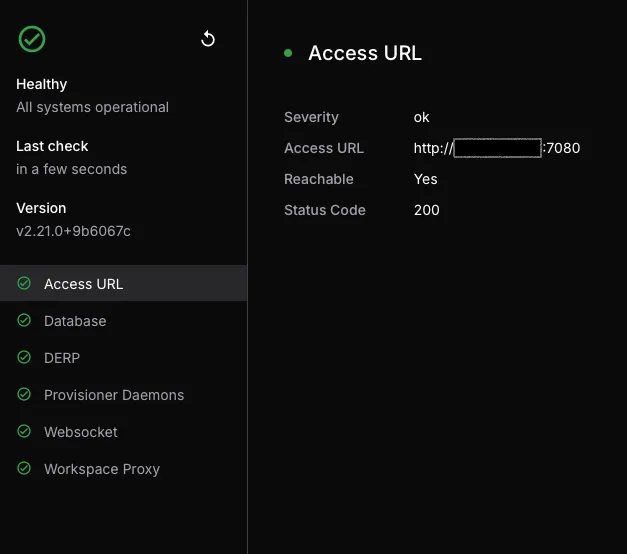Screen dimensions: 627x554
Task: Click the check icon beside Access URL in sidebar
Action: click(24, 284)
